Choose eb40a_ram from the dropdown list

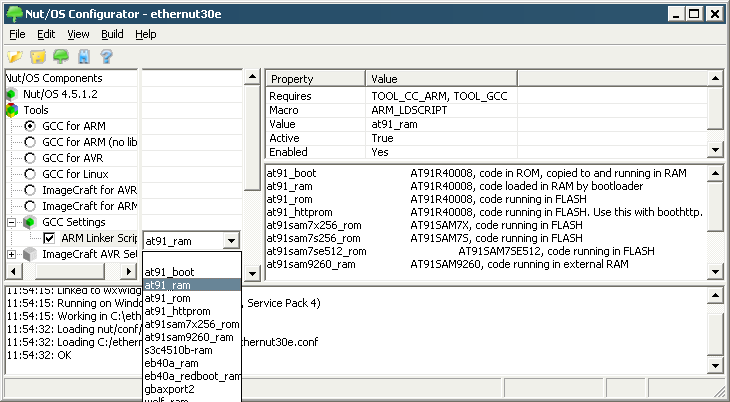point(192,363)
